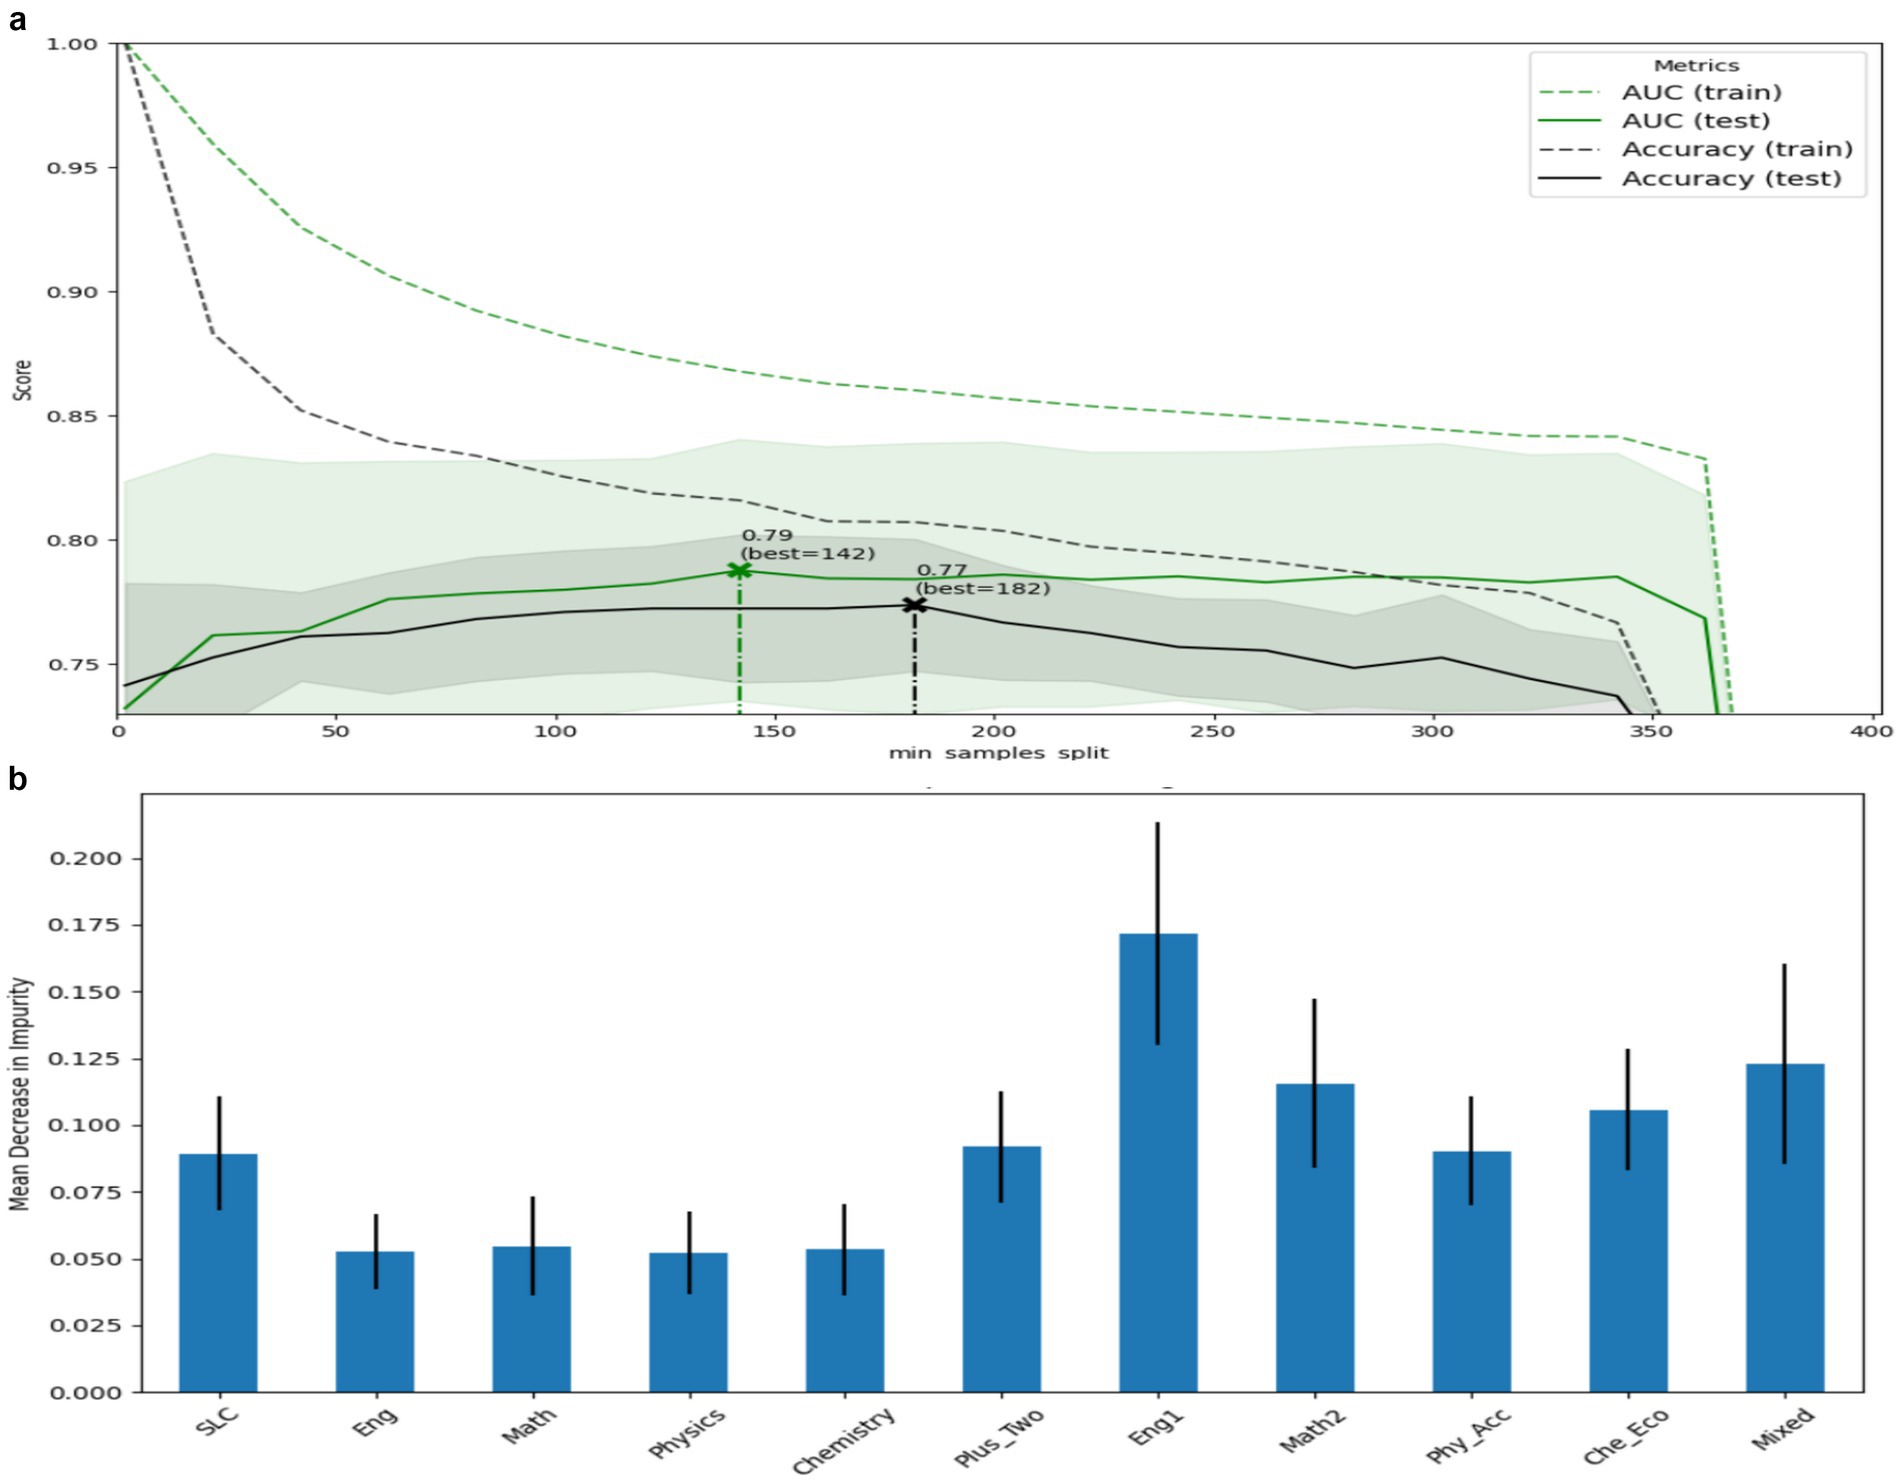The image size is (1901, 1483).
Task: Click the 0.75 tick on the Score axis
Action: pos(72,665)
